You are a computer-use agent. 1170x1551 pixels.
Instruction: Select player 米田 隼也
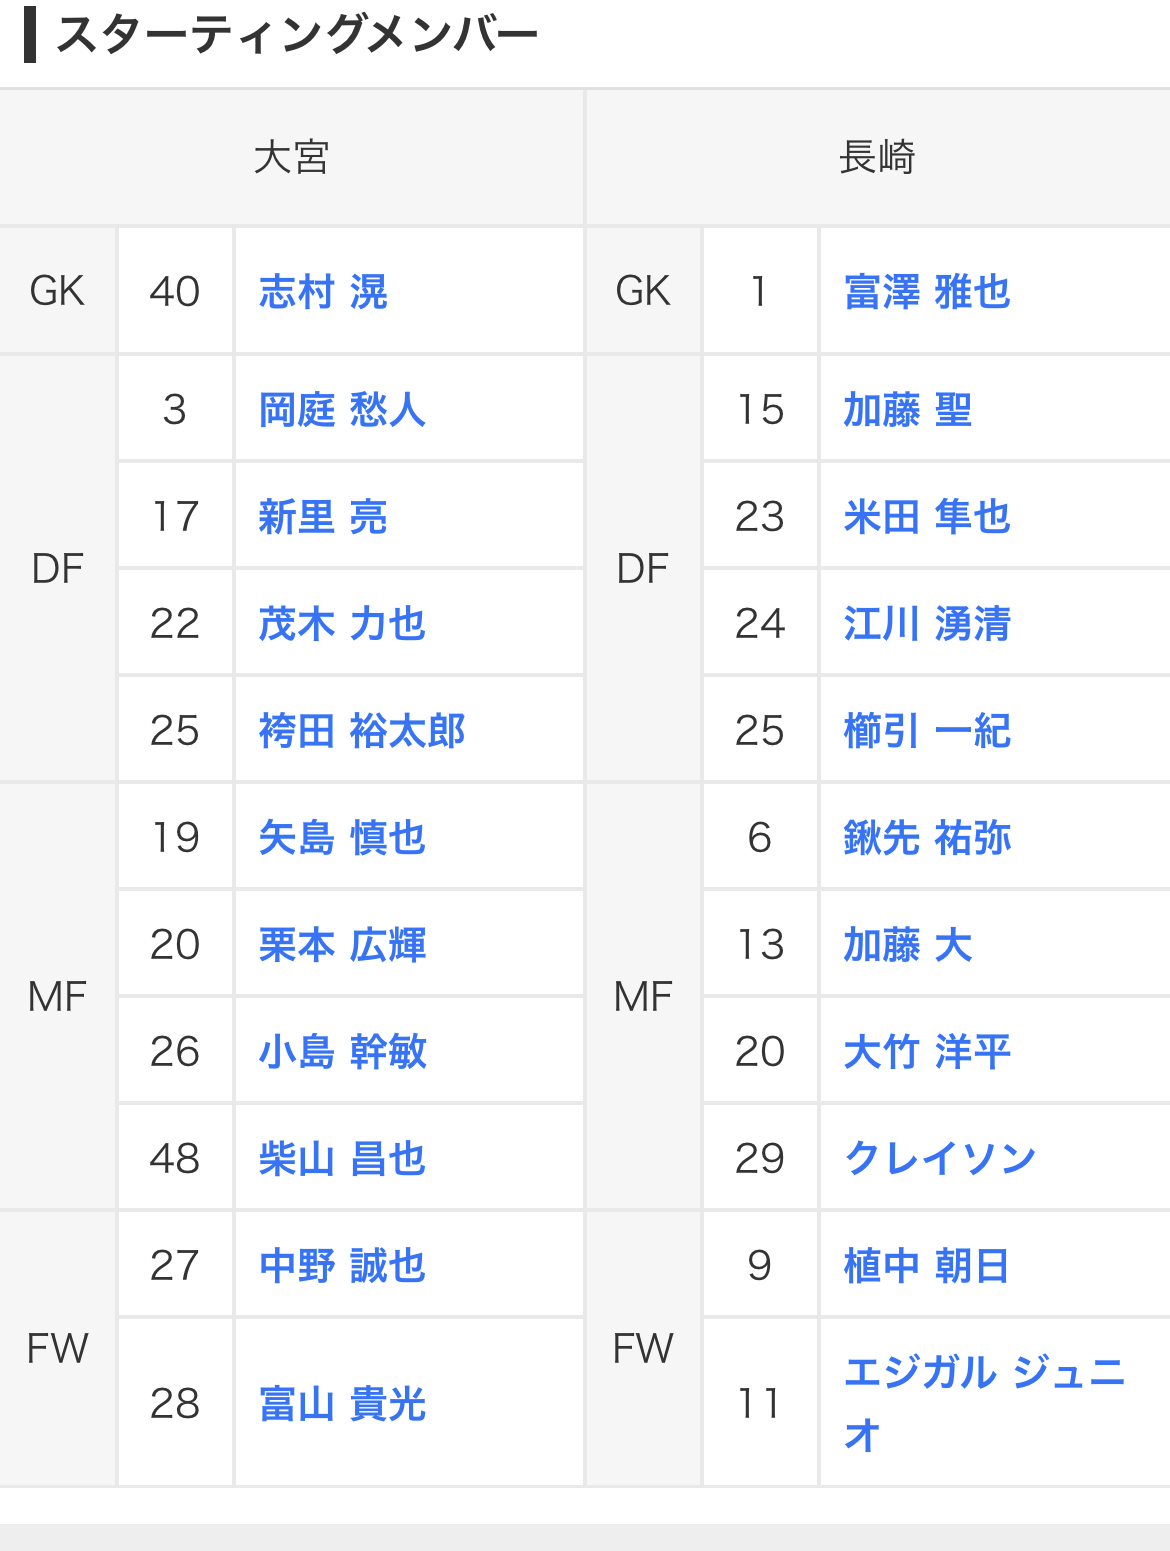(927, 517)
